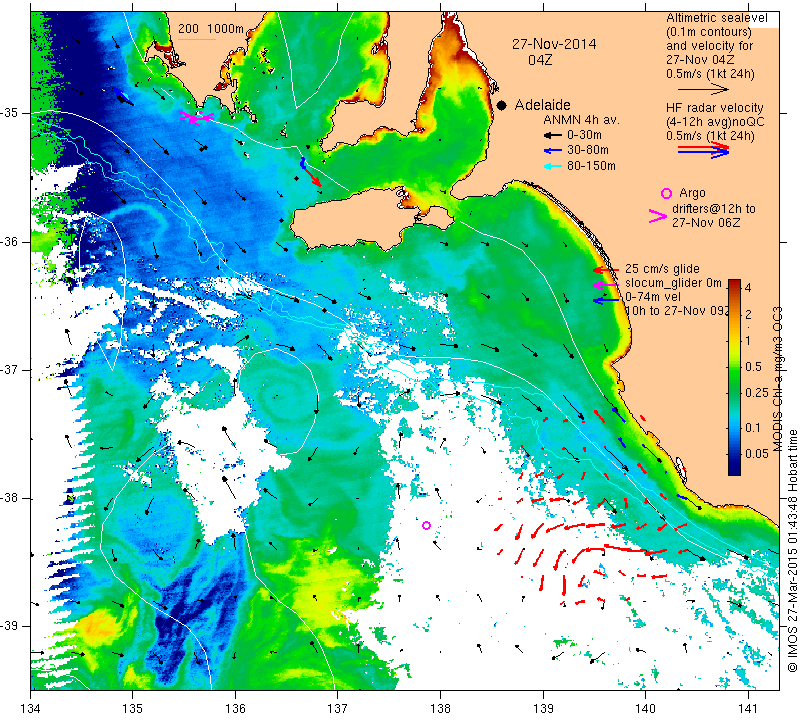The image size is (800, 720).
Task: Click the dark red top of chlorophyll colorbar
Action: point(734,283)
